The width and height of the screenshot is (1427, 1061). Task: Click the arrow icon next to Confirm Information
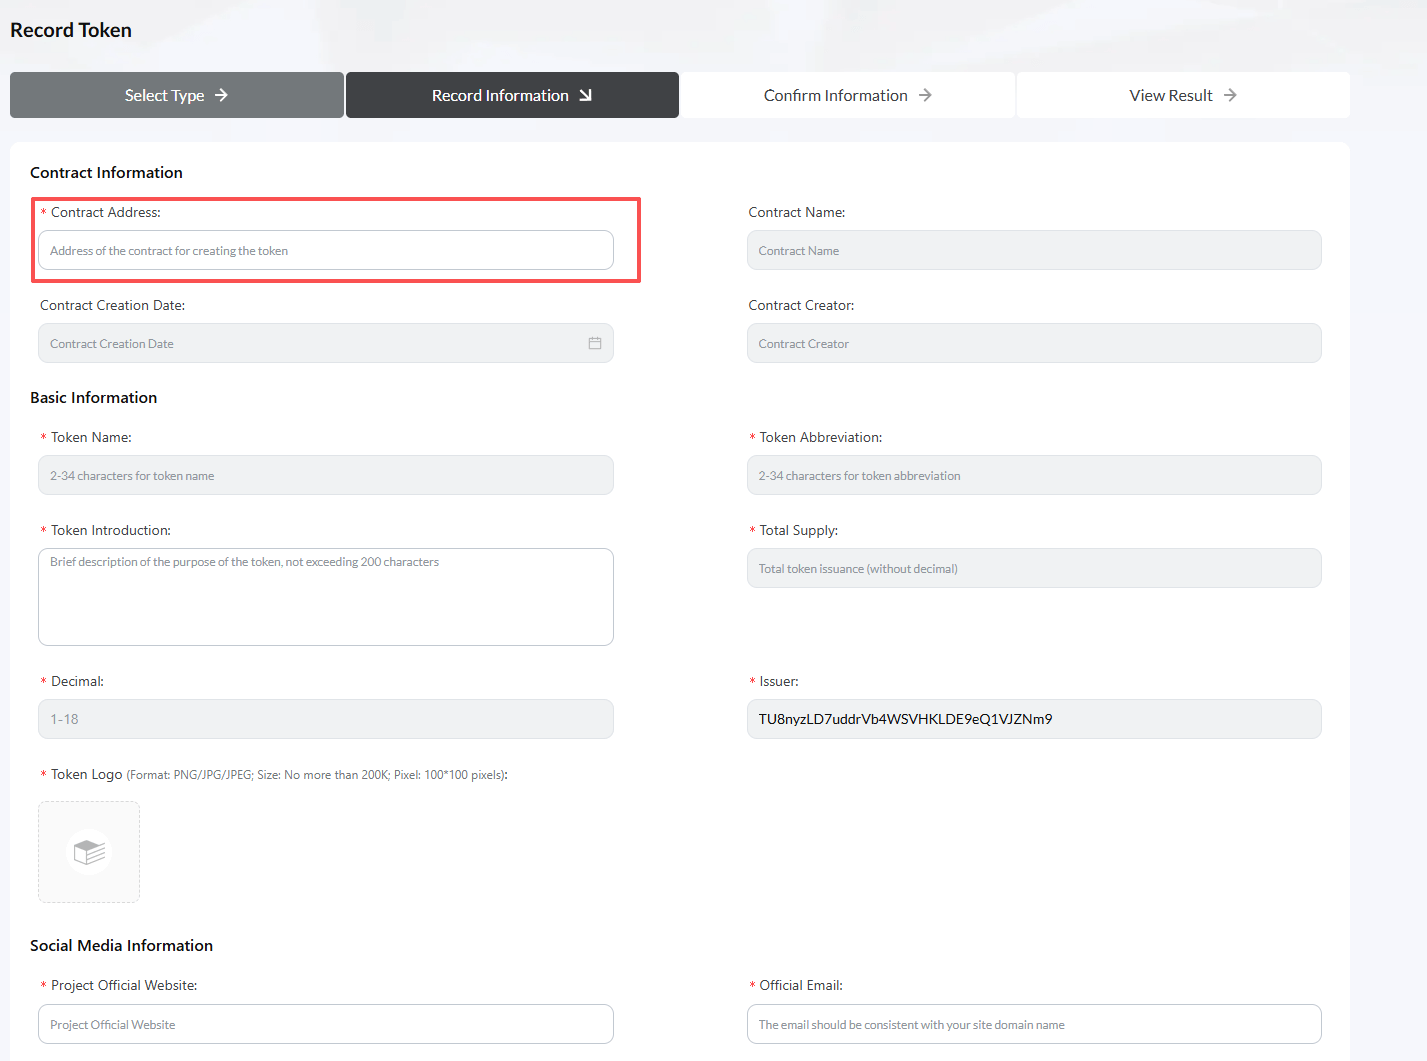click(x=925, y=95)
